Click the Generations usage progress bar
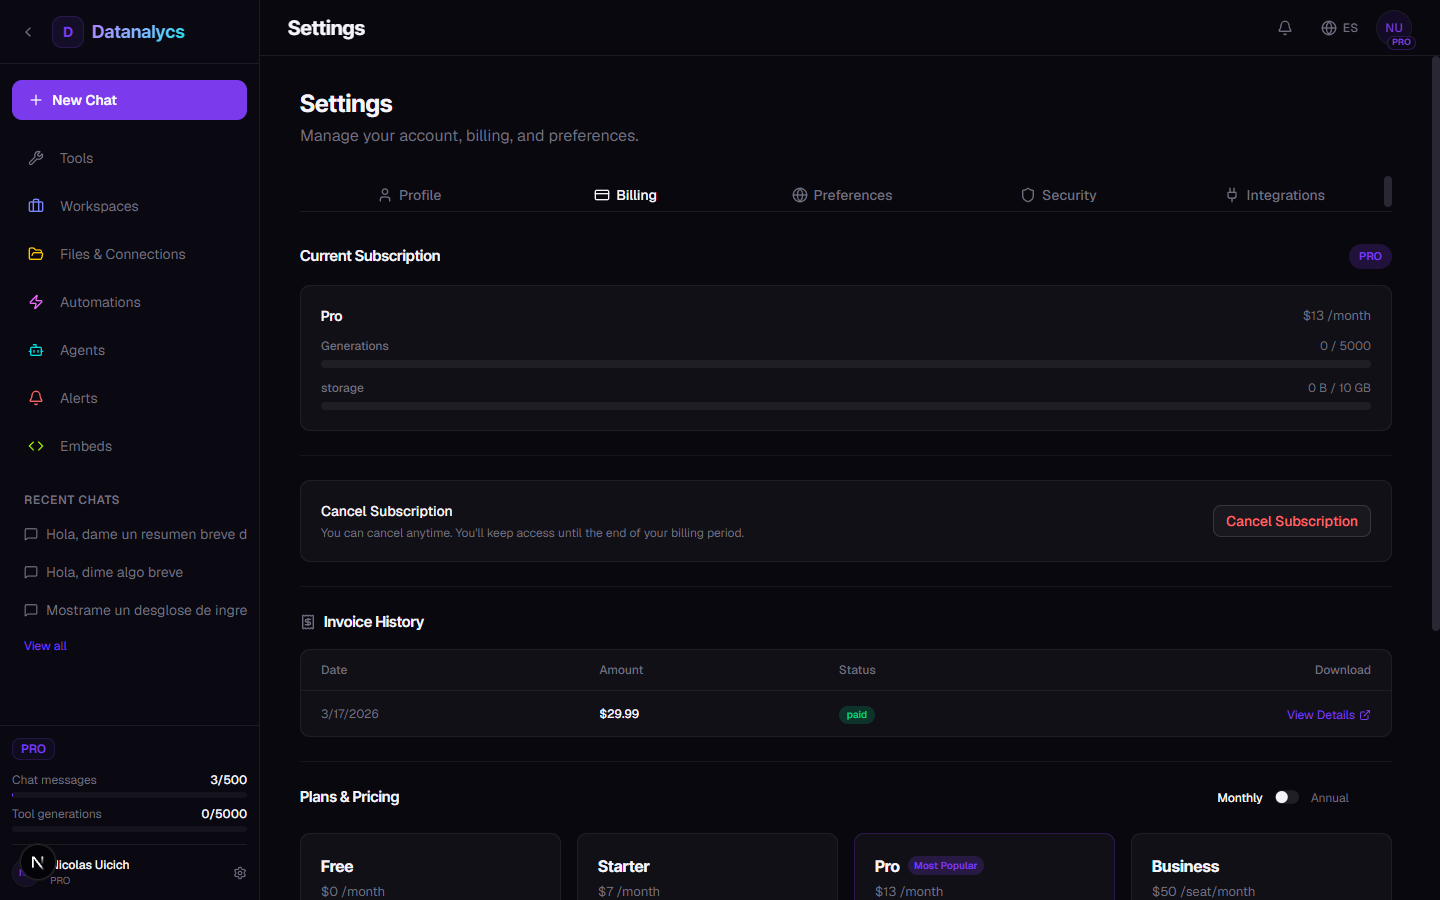1440x900 pixels. click(845, 364)
